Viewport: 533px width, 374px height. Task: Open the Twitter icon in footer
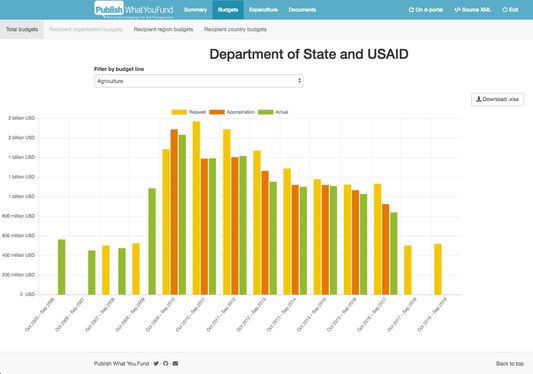[x=156, y=363]
